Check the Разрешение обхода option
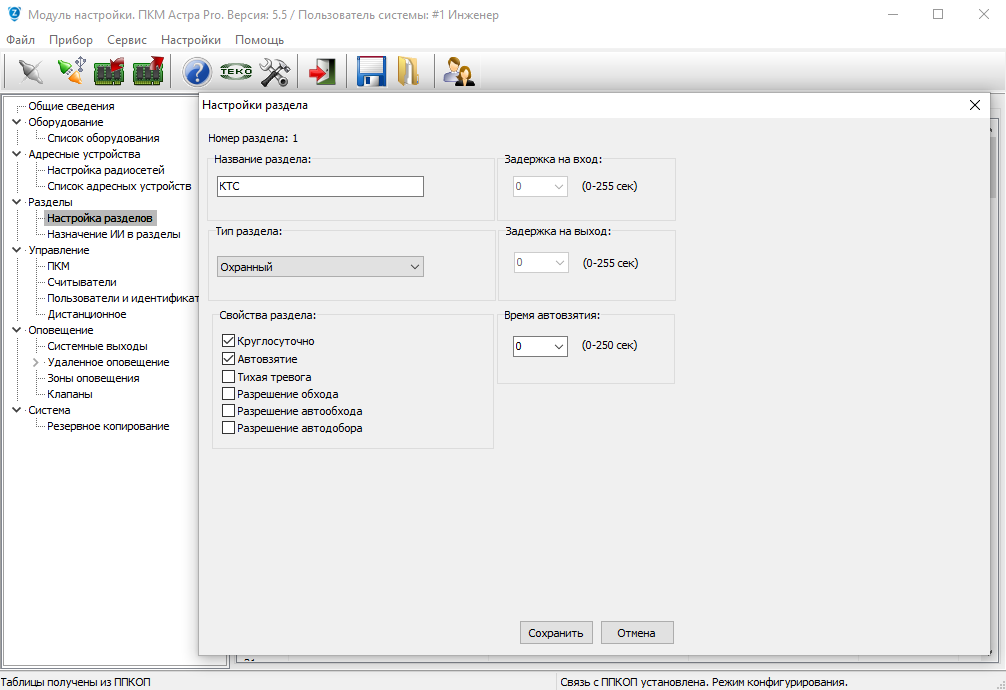 coord(228,393)
